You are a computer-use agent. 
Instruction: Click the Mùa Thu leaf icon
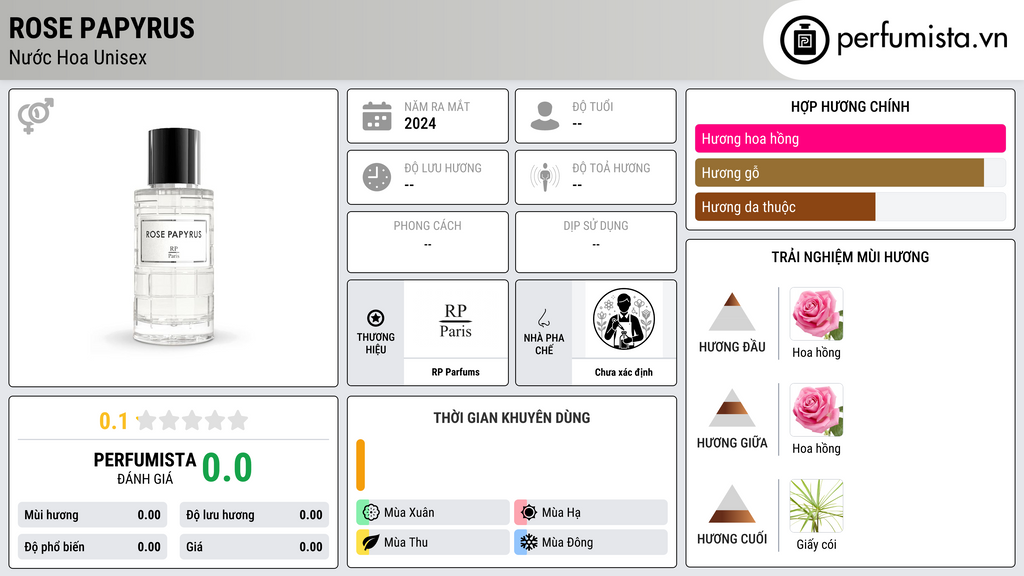[x=370, y=542]
